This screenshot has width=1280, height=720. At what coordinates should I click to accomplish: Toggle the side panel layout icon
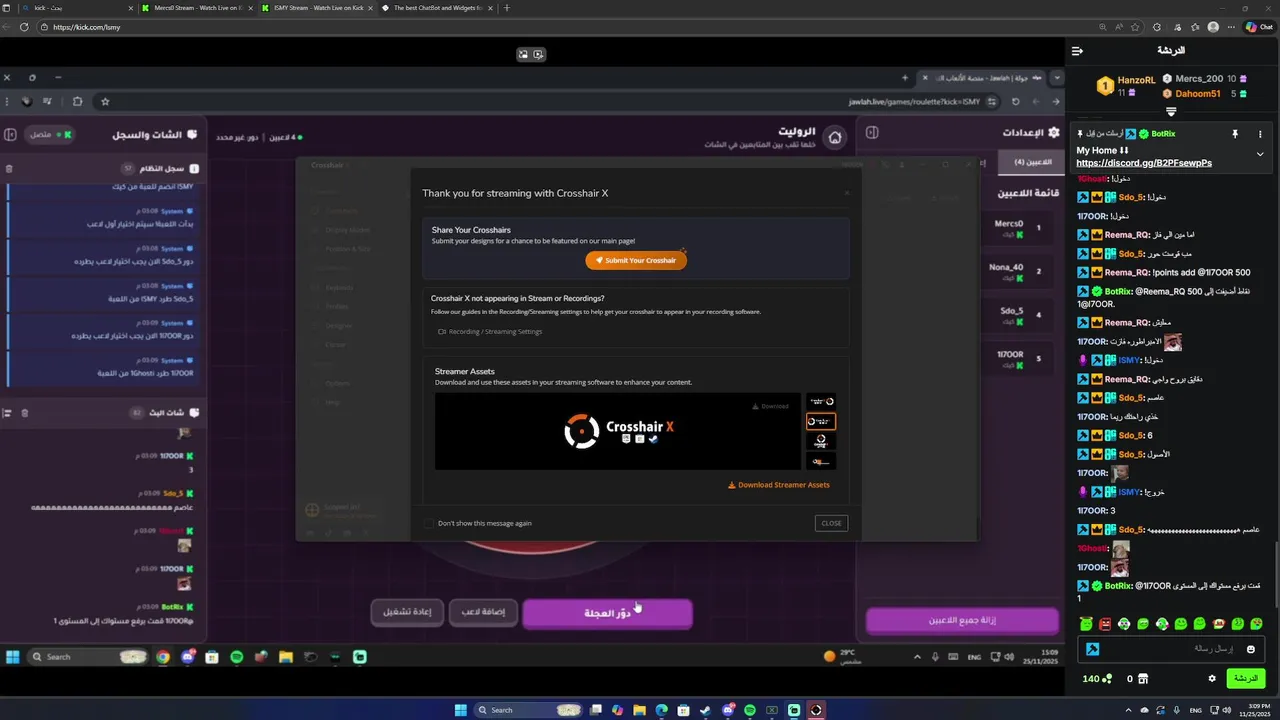[x=871, y=132]
